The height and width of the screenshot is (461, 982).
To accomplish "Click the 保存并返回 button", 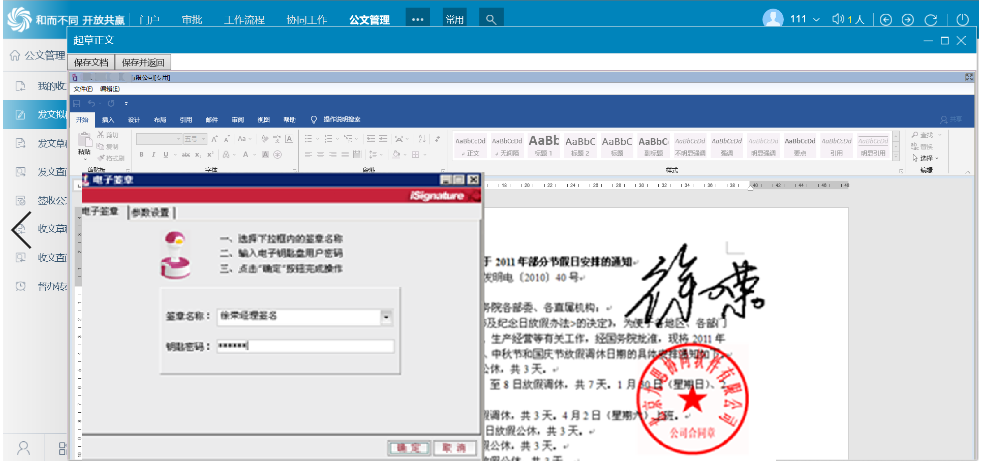I will 143,63.
